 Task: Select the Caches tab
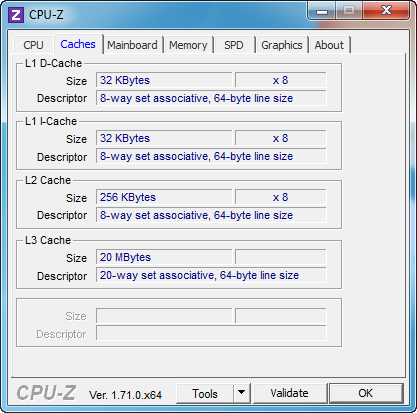tap(78, 44)
